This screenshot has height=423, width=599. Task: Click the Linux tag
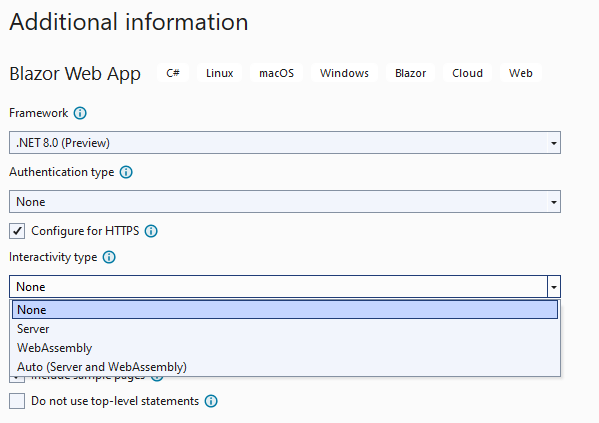point(220,73)
